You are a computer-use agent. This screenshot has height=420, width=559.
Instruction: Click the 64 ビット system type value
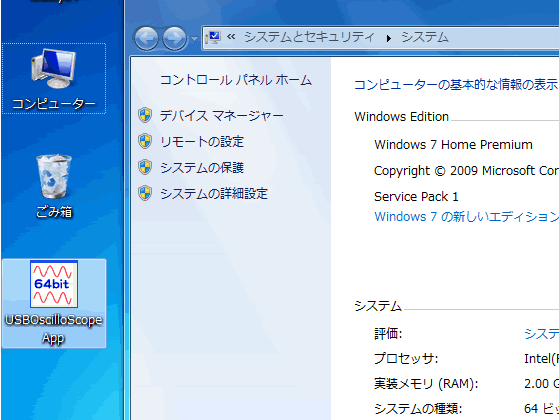(x=542, y=409)
